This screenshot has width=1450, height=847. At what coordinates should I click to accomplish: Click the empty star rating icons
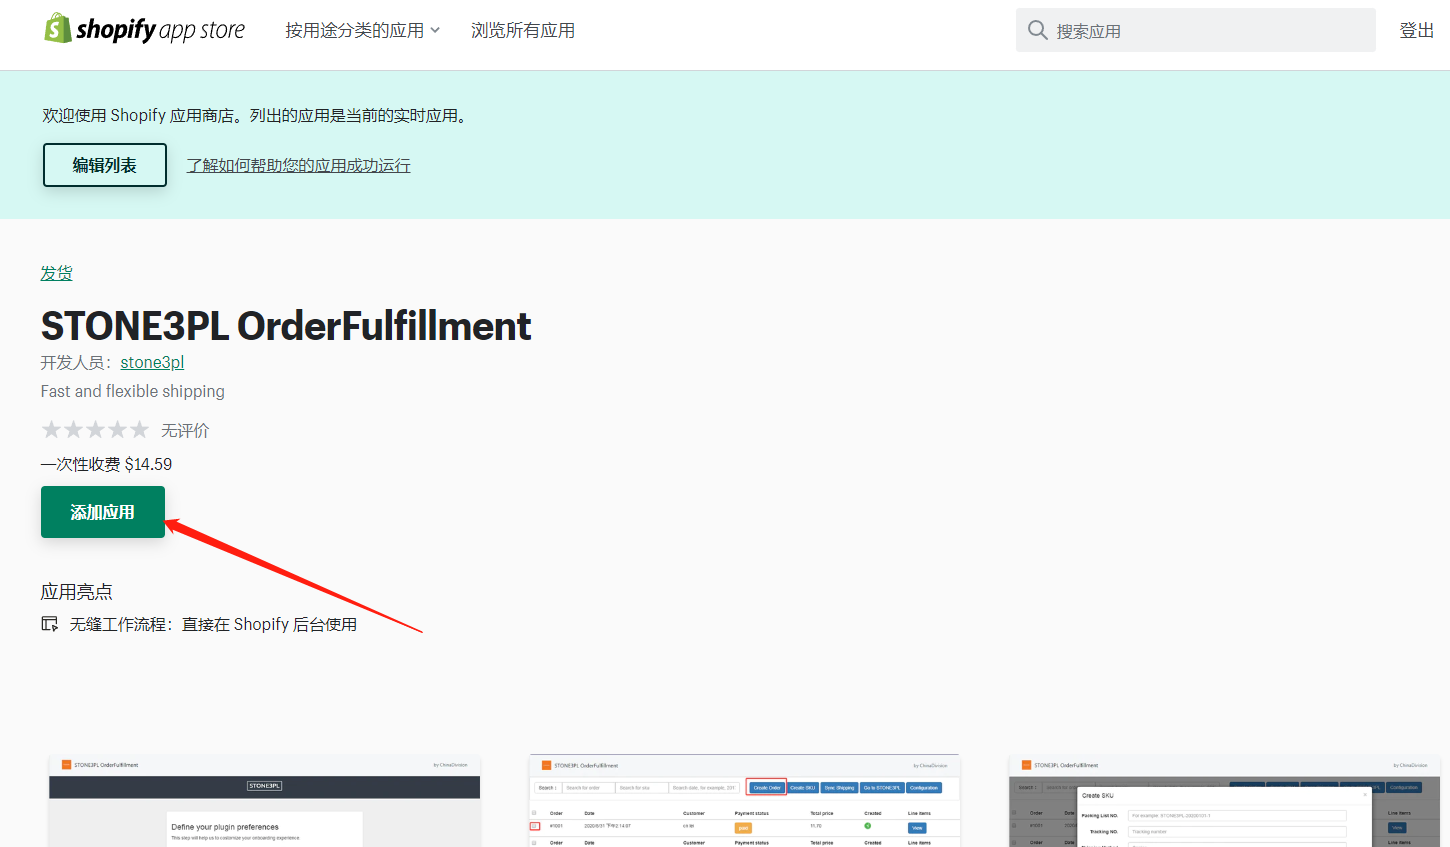click(95, 430)
